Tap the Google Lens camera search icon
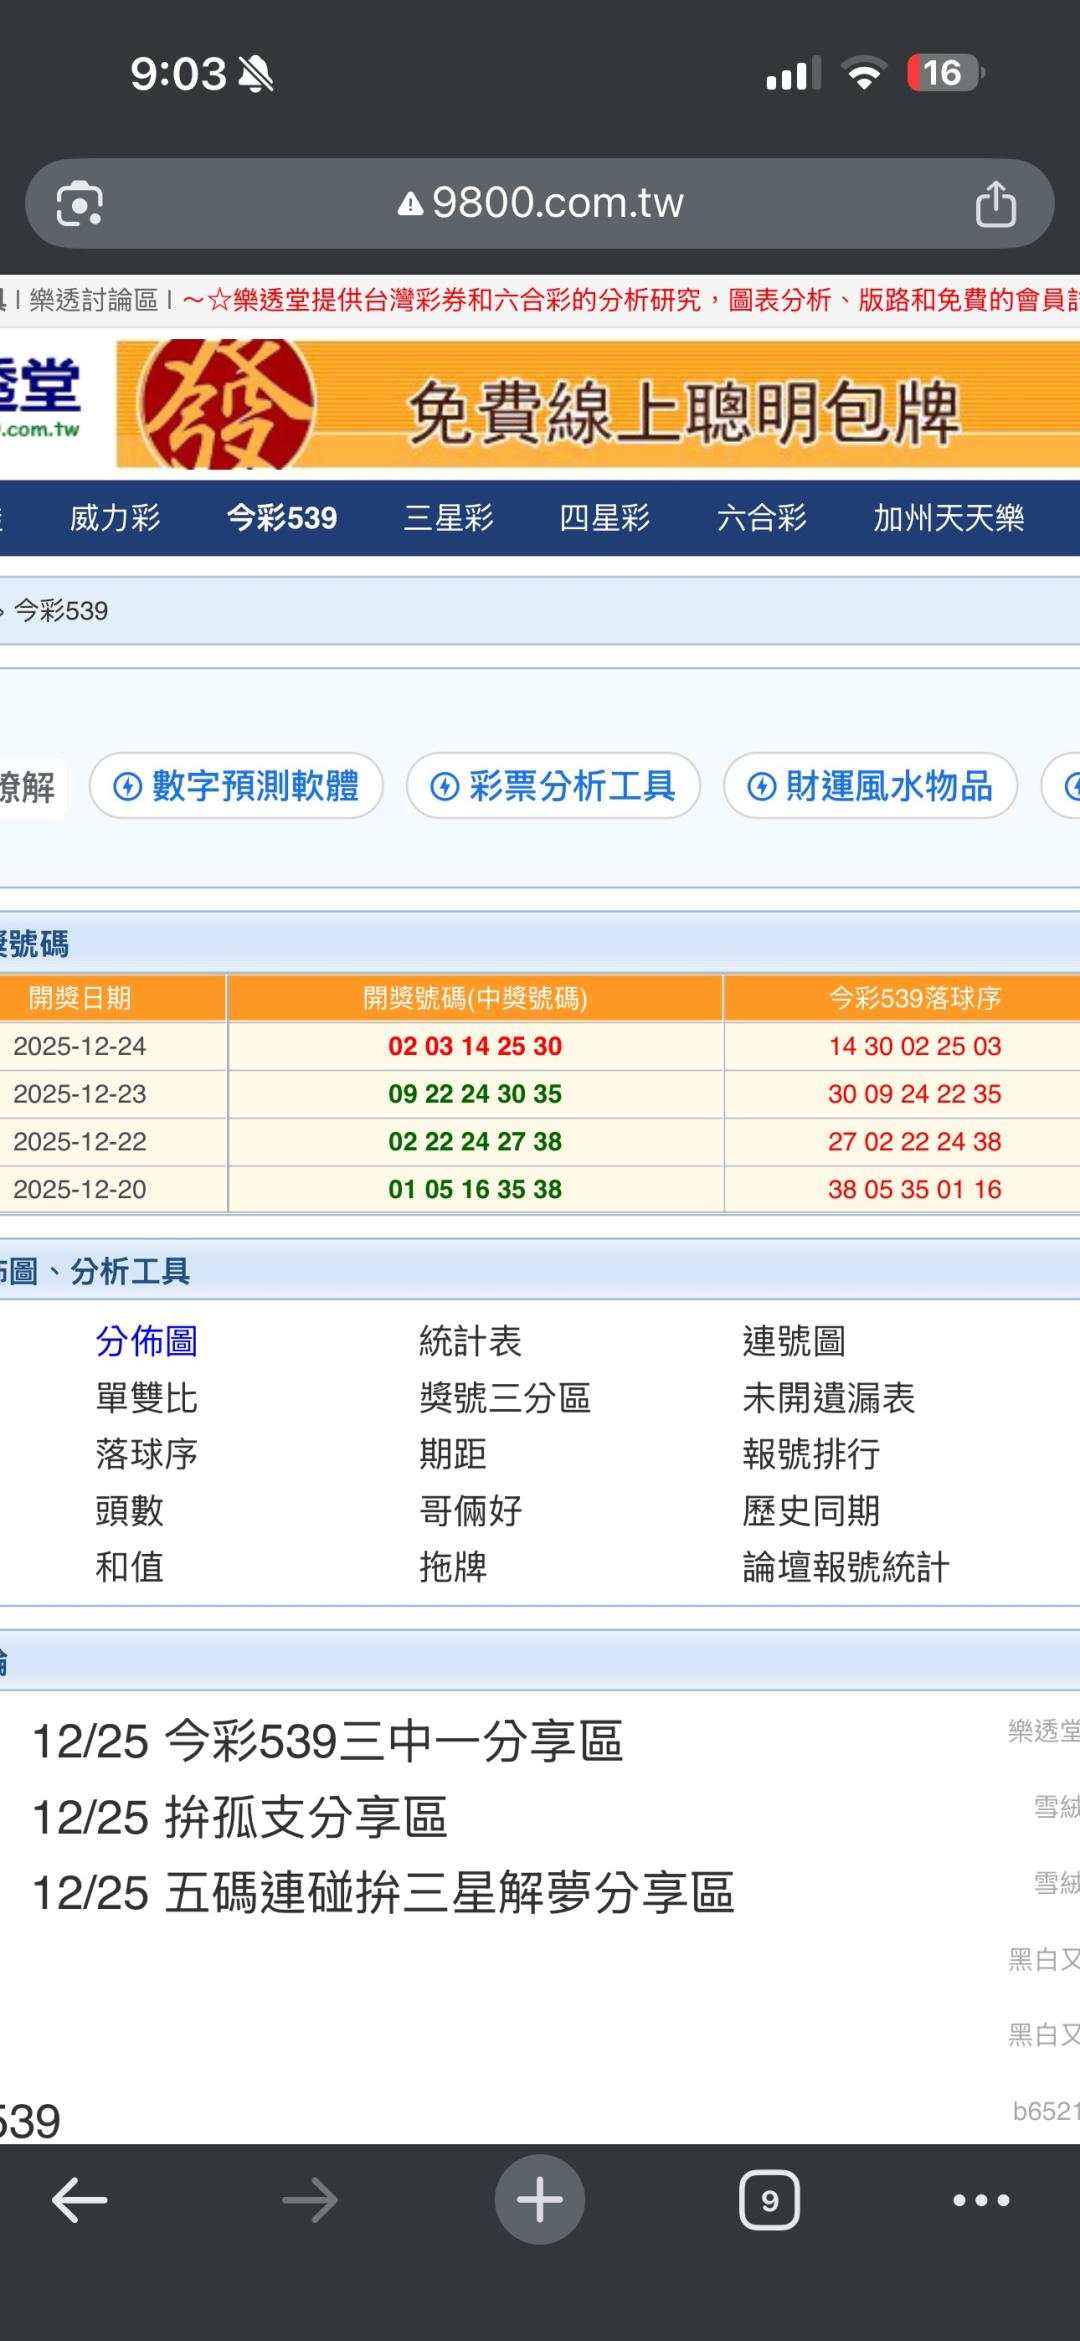This screenshot has width=1080, height=2341. click(80, 204)
